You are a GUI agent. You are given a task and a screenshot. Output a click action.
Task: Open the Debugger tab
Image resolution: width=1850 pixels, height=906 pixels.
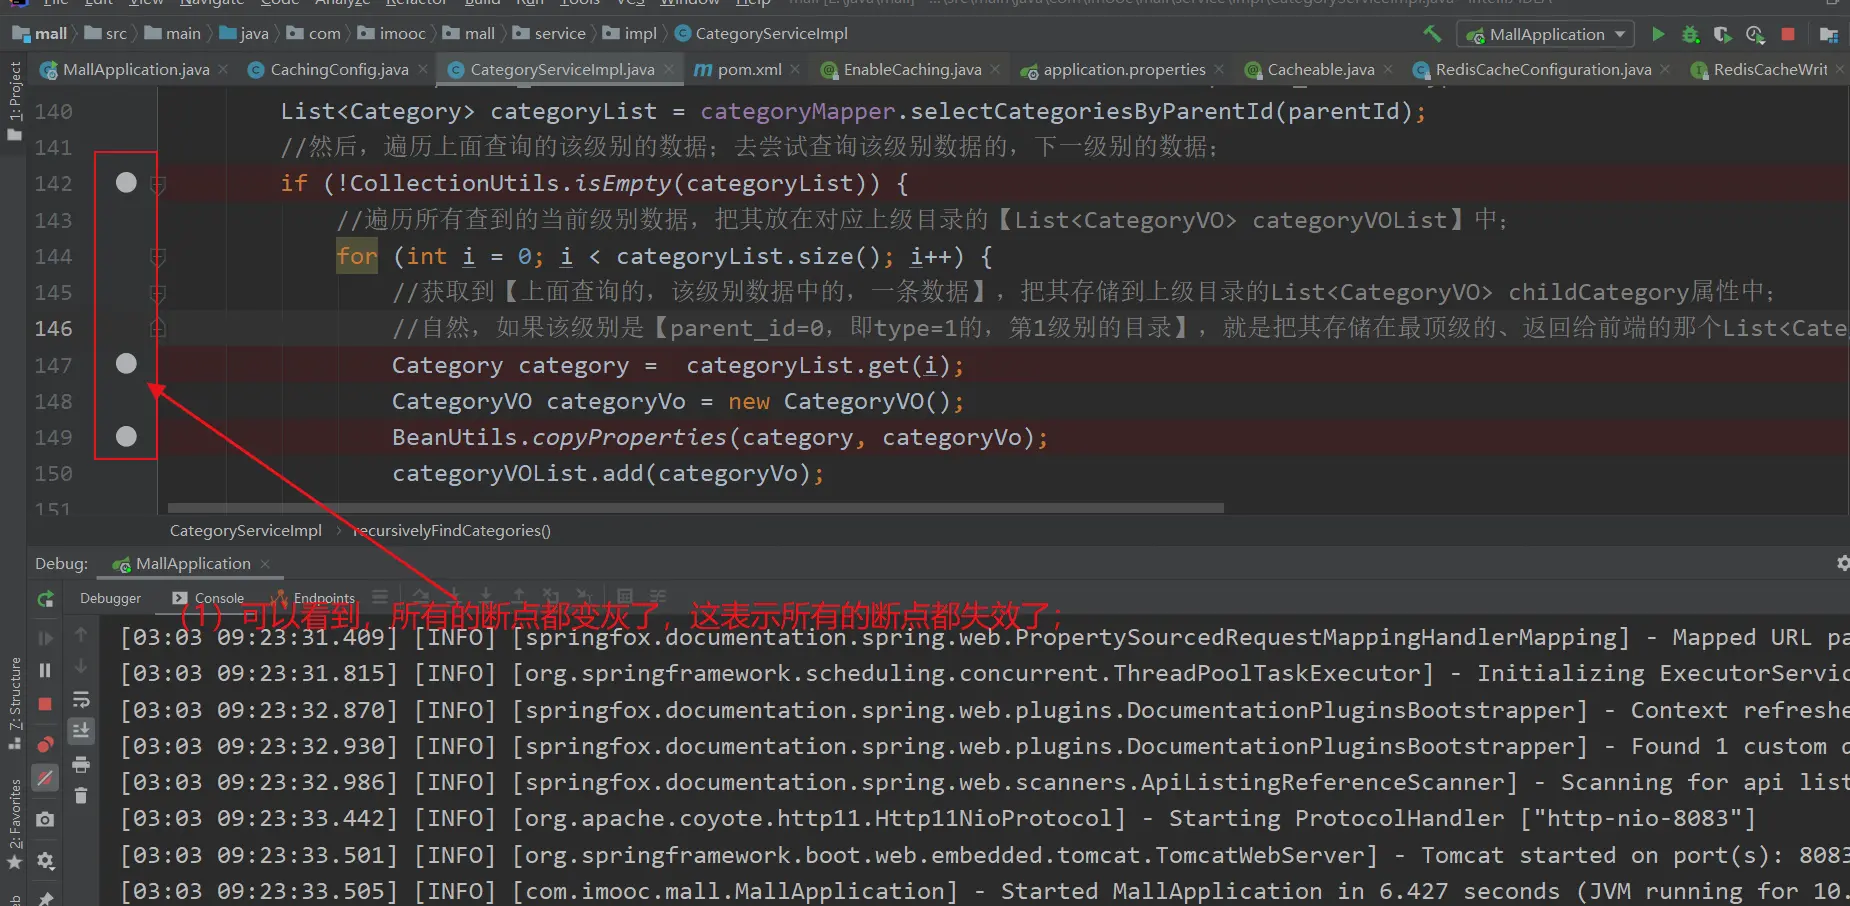(x=110, y=598)
